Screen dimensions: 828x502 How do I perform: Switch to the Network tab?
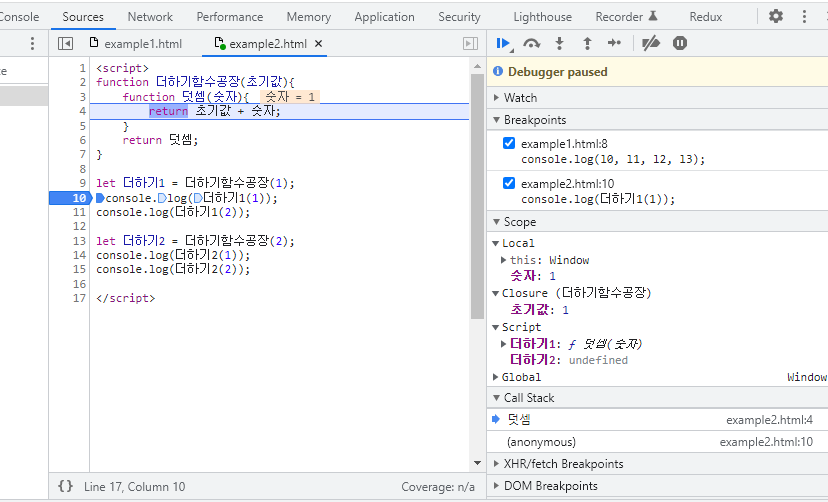click(150, 17)
